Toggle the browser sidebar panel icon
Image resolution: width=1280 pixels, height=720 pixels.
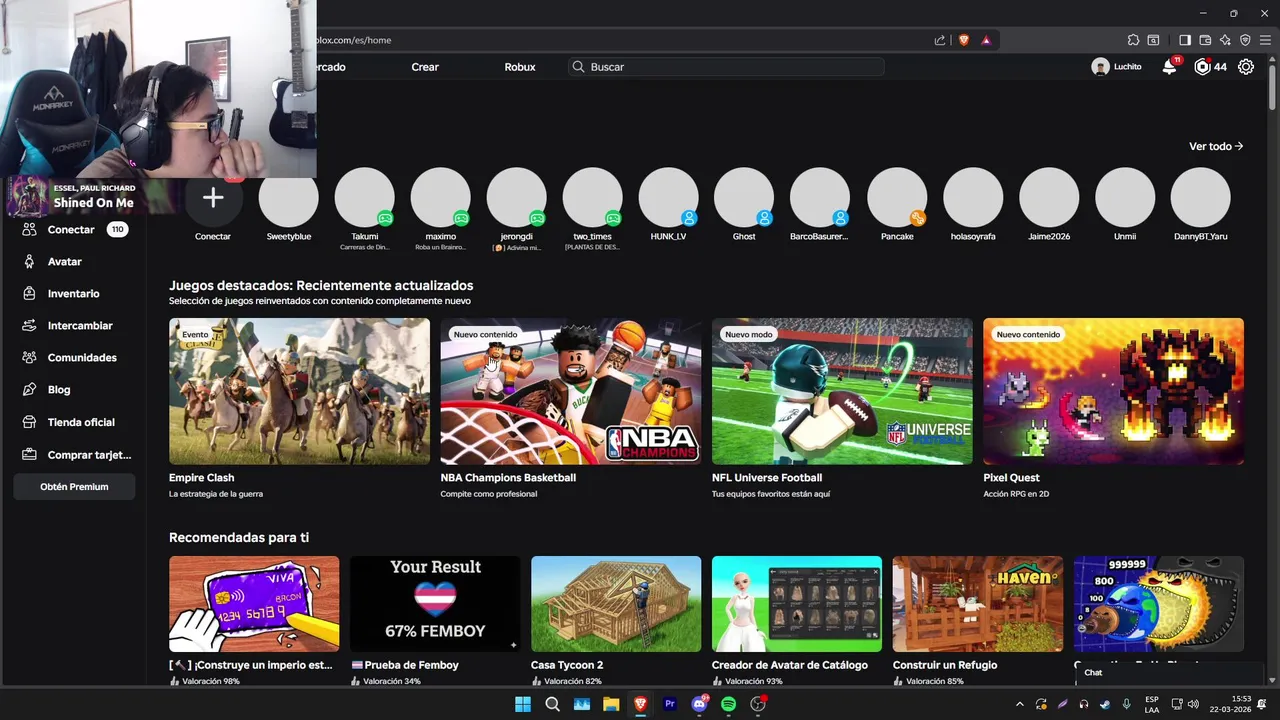click(1185, 40)
